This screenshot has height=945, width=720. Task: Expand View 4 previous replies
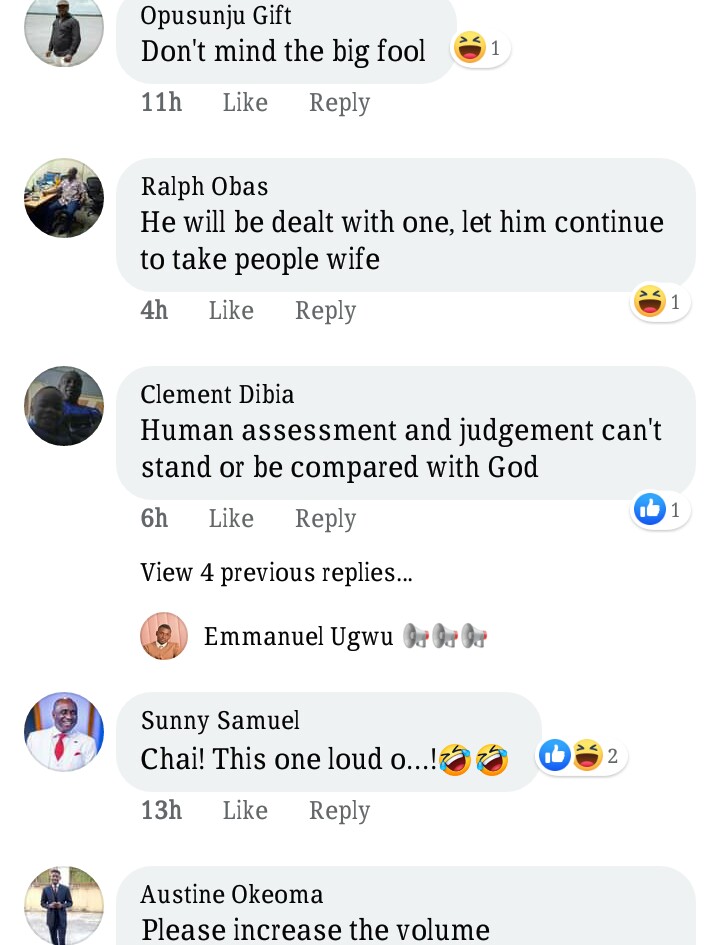coord(277,573)
